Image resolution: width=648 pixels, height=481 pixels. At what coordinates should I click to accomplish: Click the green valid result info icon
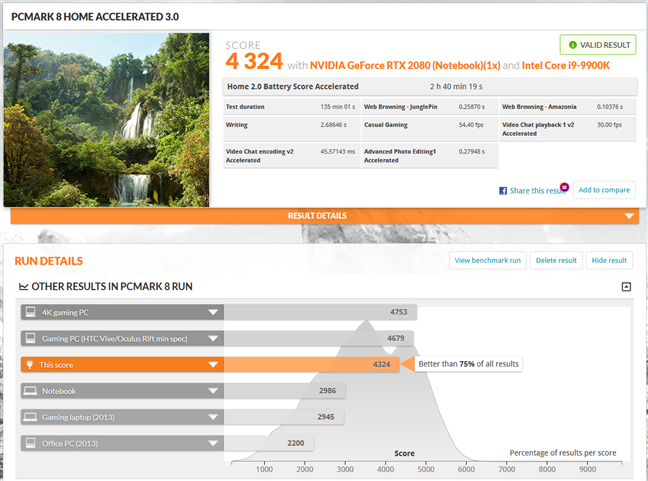coord(572,45)
